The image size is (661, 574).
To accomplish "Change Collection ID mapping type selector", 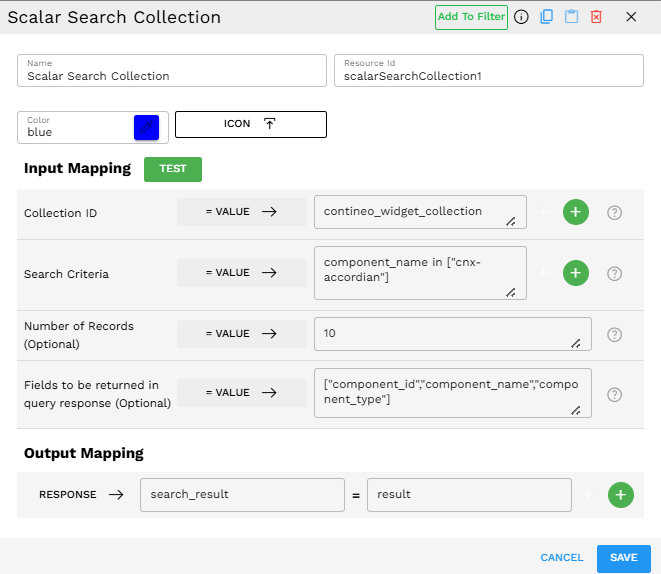I will click(x=241, y=212).
